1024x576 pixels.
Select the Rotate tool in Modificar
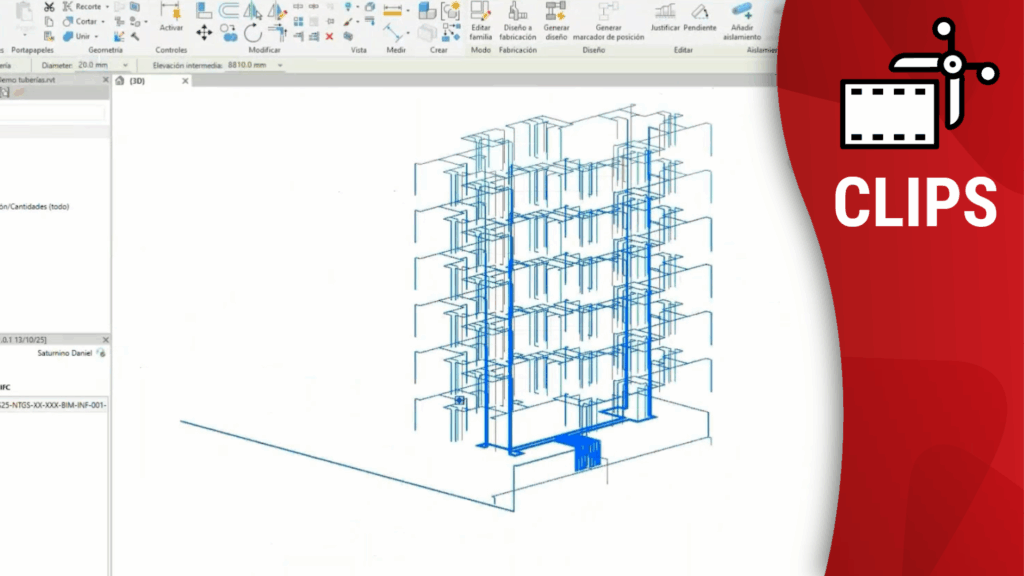click(x=253, y=33)
